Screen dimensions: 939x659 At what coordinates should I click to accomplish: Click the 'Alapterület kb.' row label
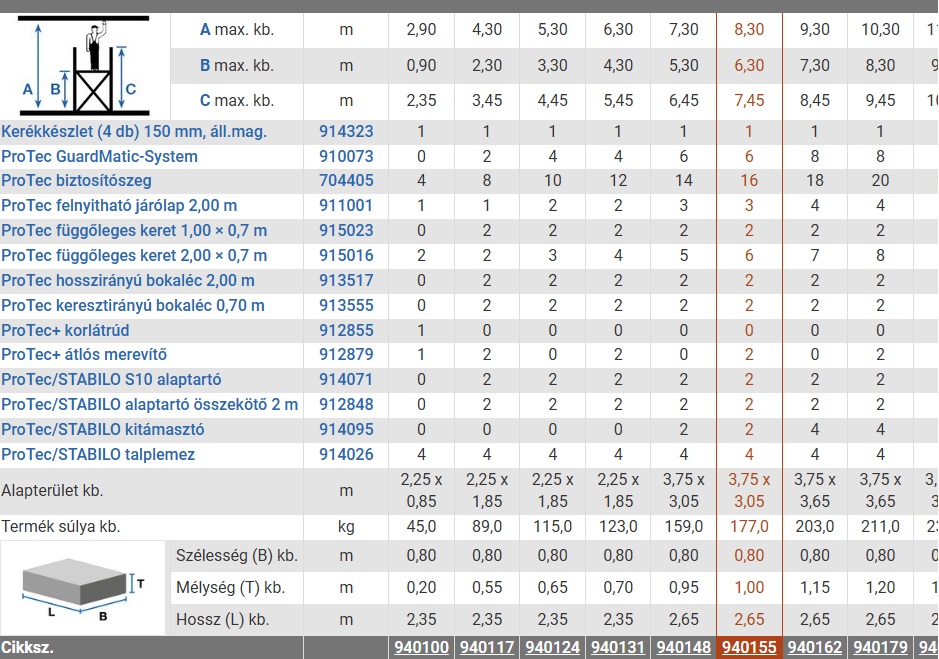pos(52,491)
